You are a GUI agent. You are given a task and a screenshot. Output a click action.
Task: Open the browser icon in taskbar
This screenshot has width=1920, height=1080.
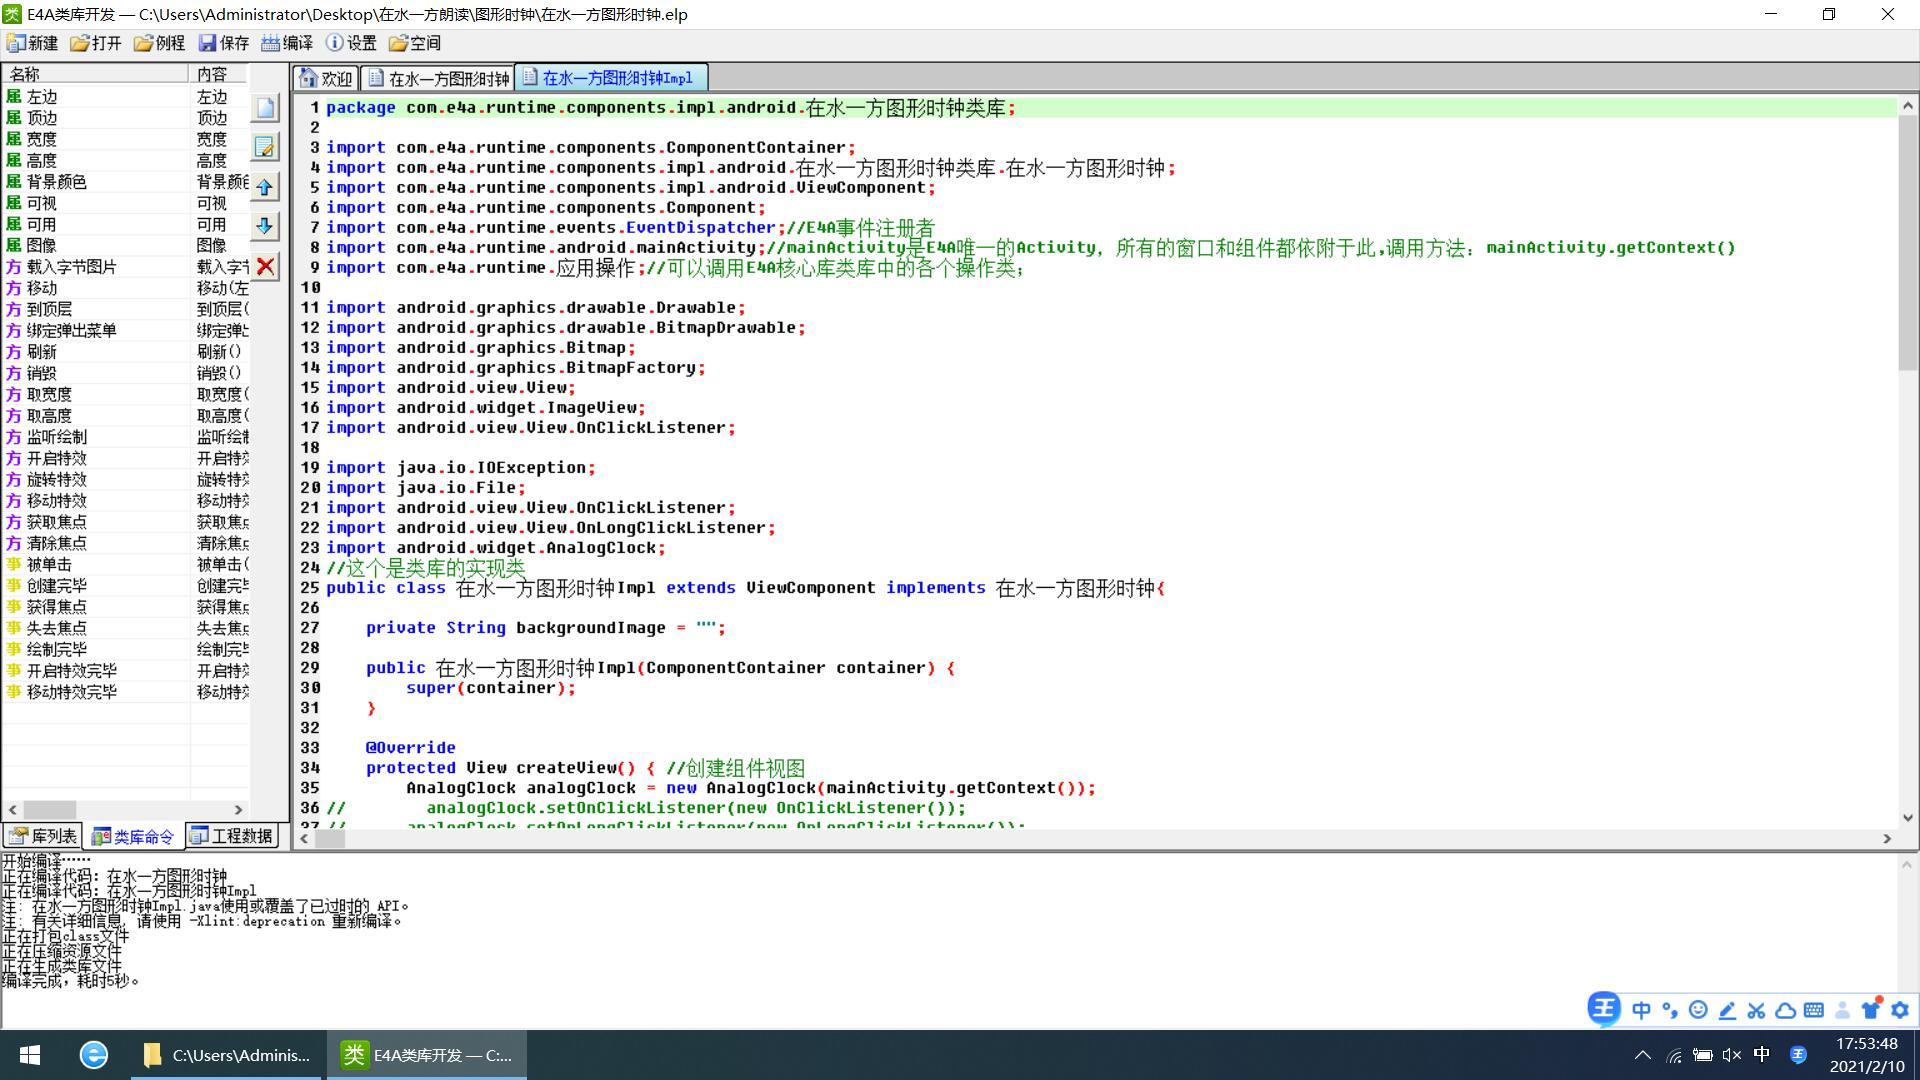click(94, 1055)
